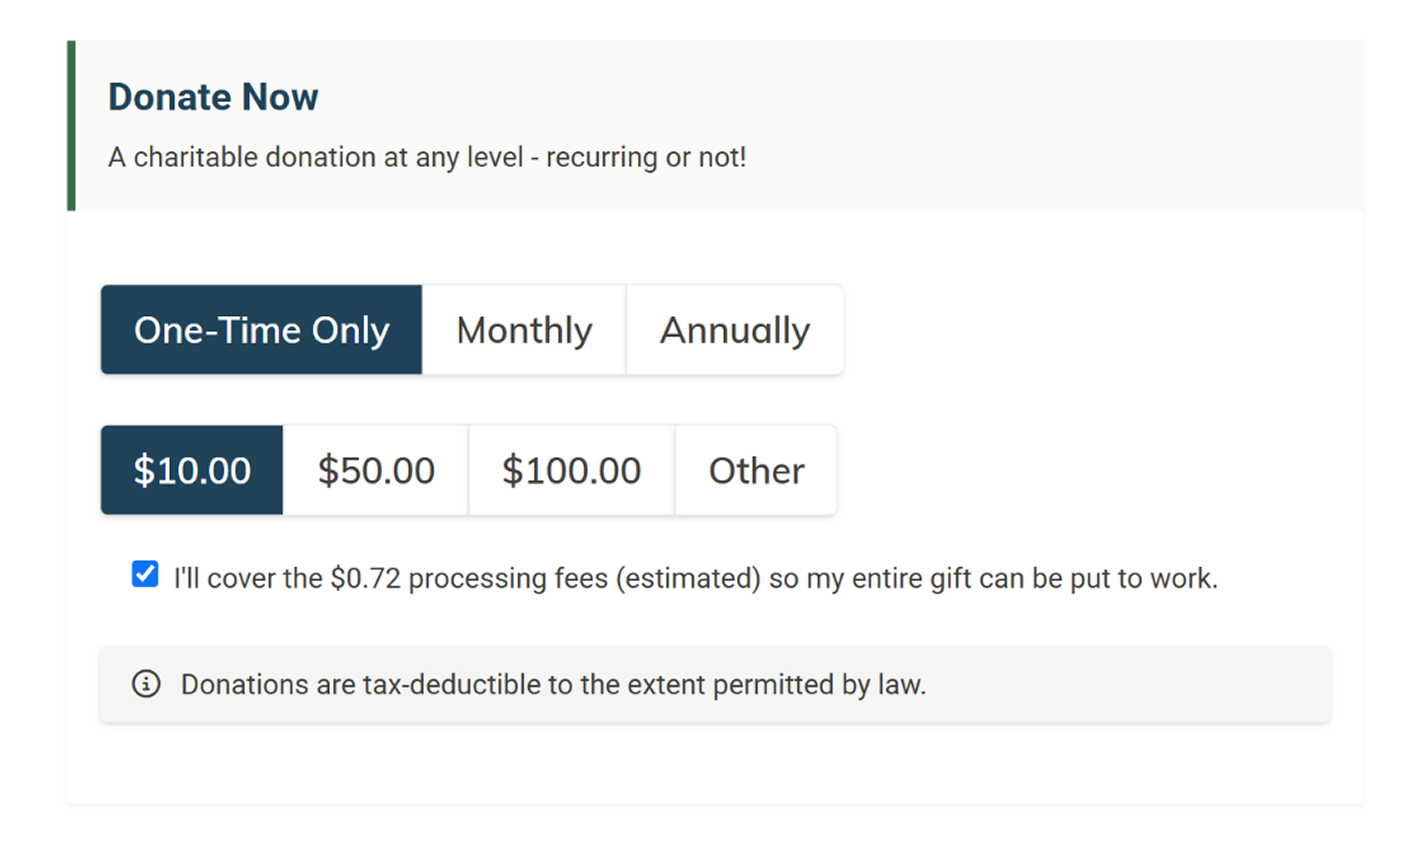
Task: Click the "I'll cover the" fee label text
Action: coord(248,579)
